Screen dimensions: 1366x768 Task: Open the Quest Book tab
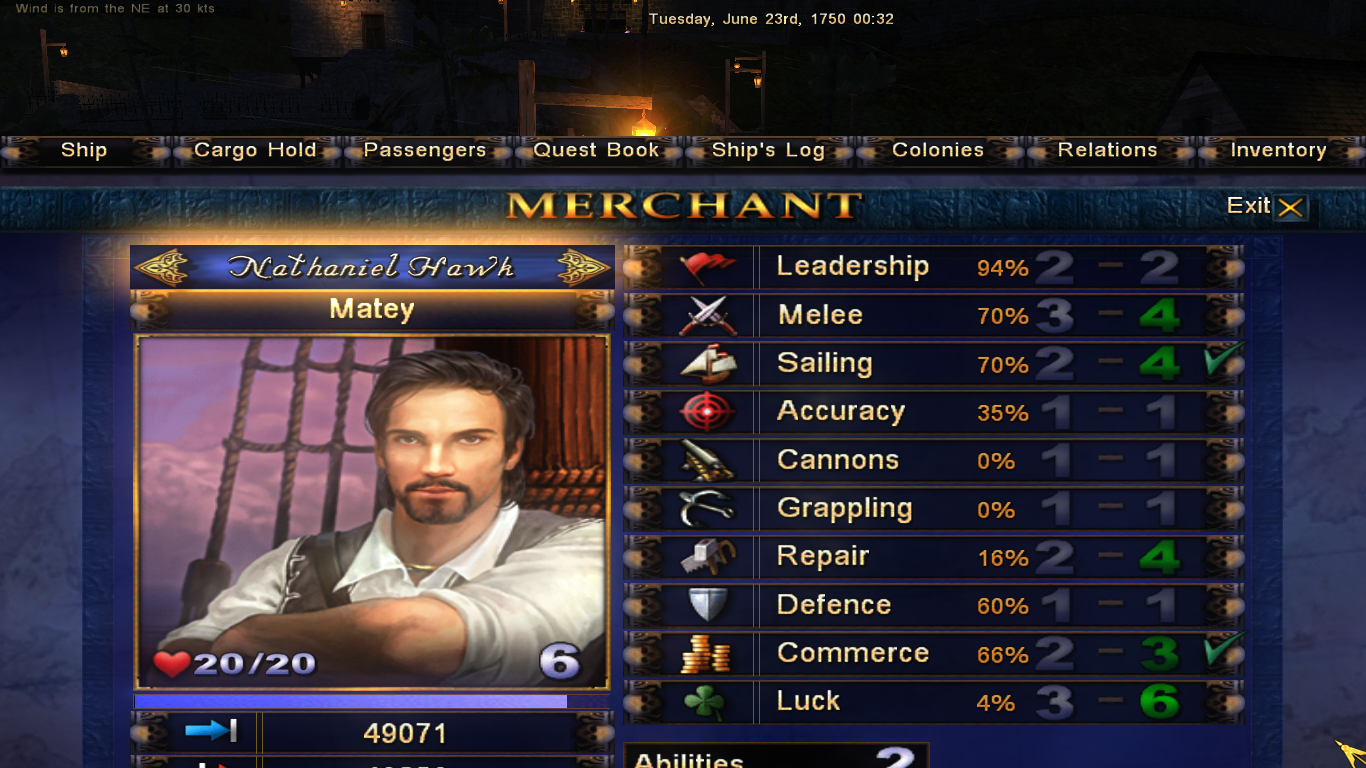tap(597, 151)
